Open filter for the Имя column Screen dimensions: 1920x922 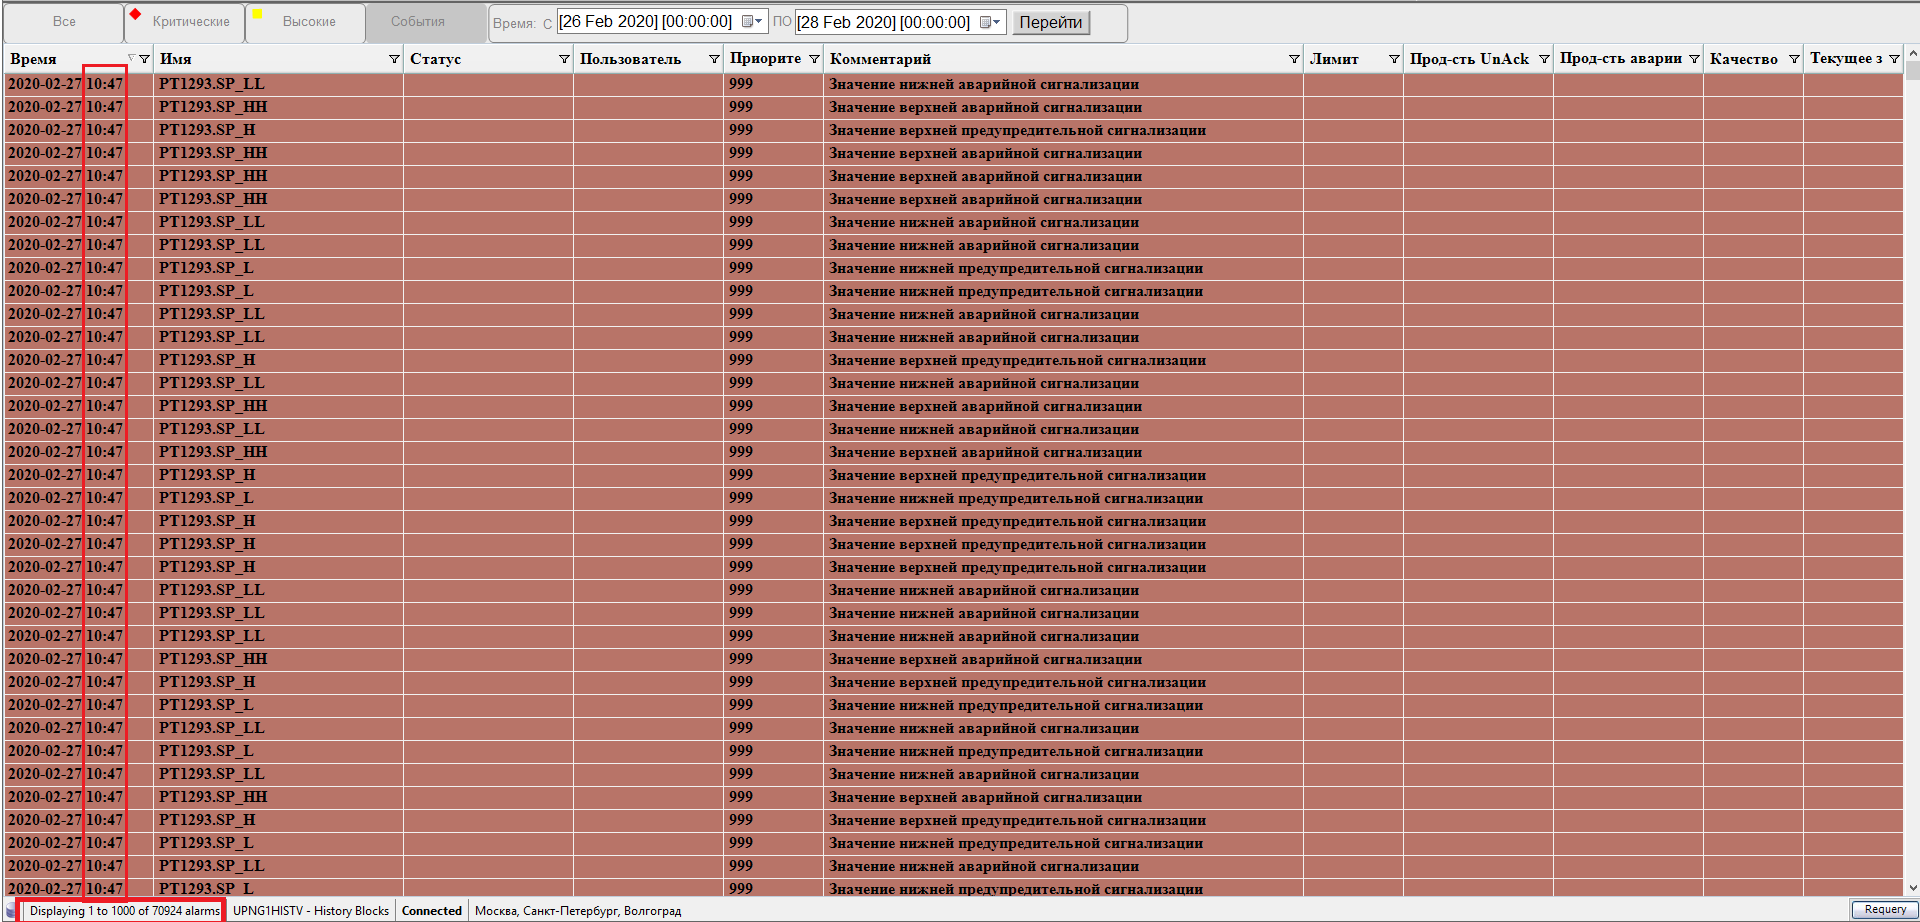point(394,59)
